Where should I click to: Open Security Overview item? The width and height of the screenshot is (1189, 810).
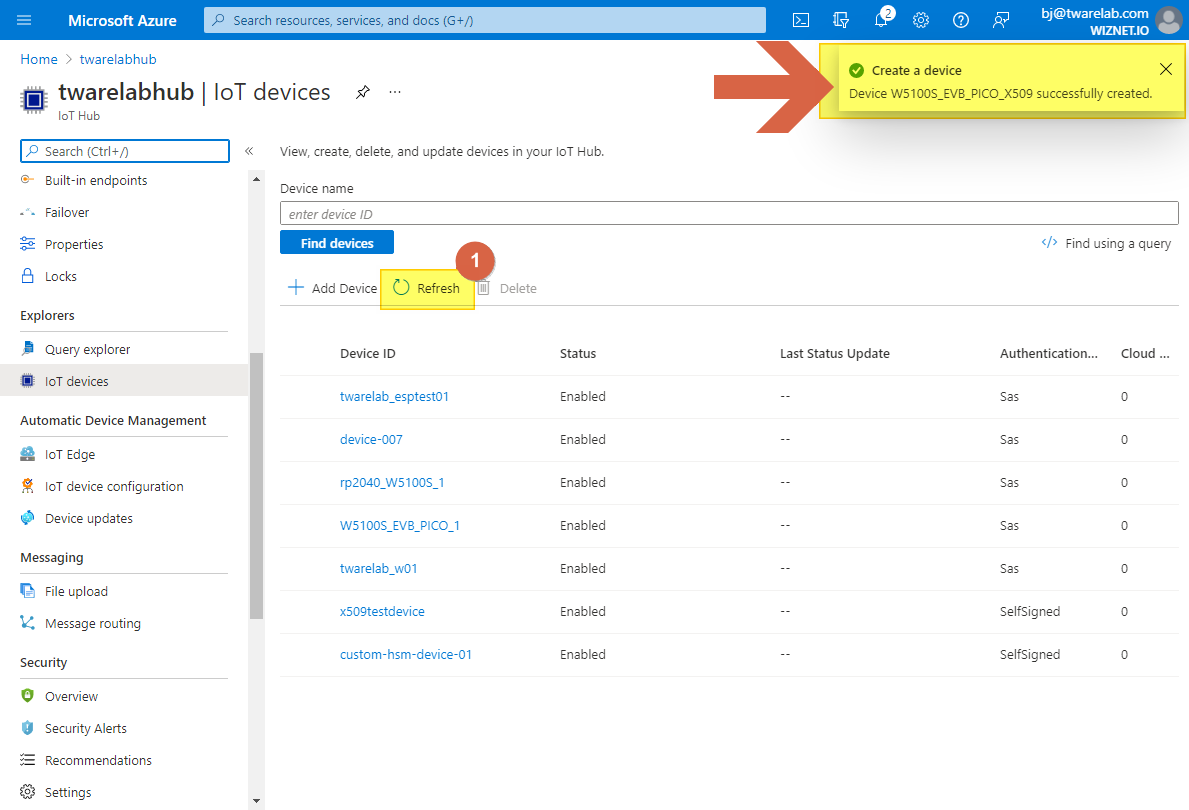pos(71,695)
